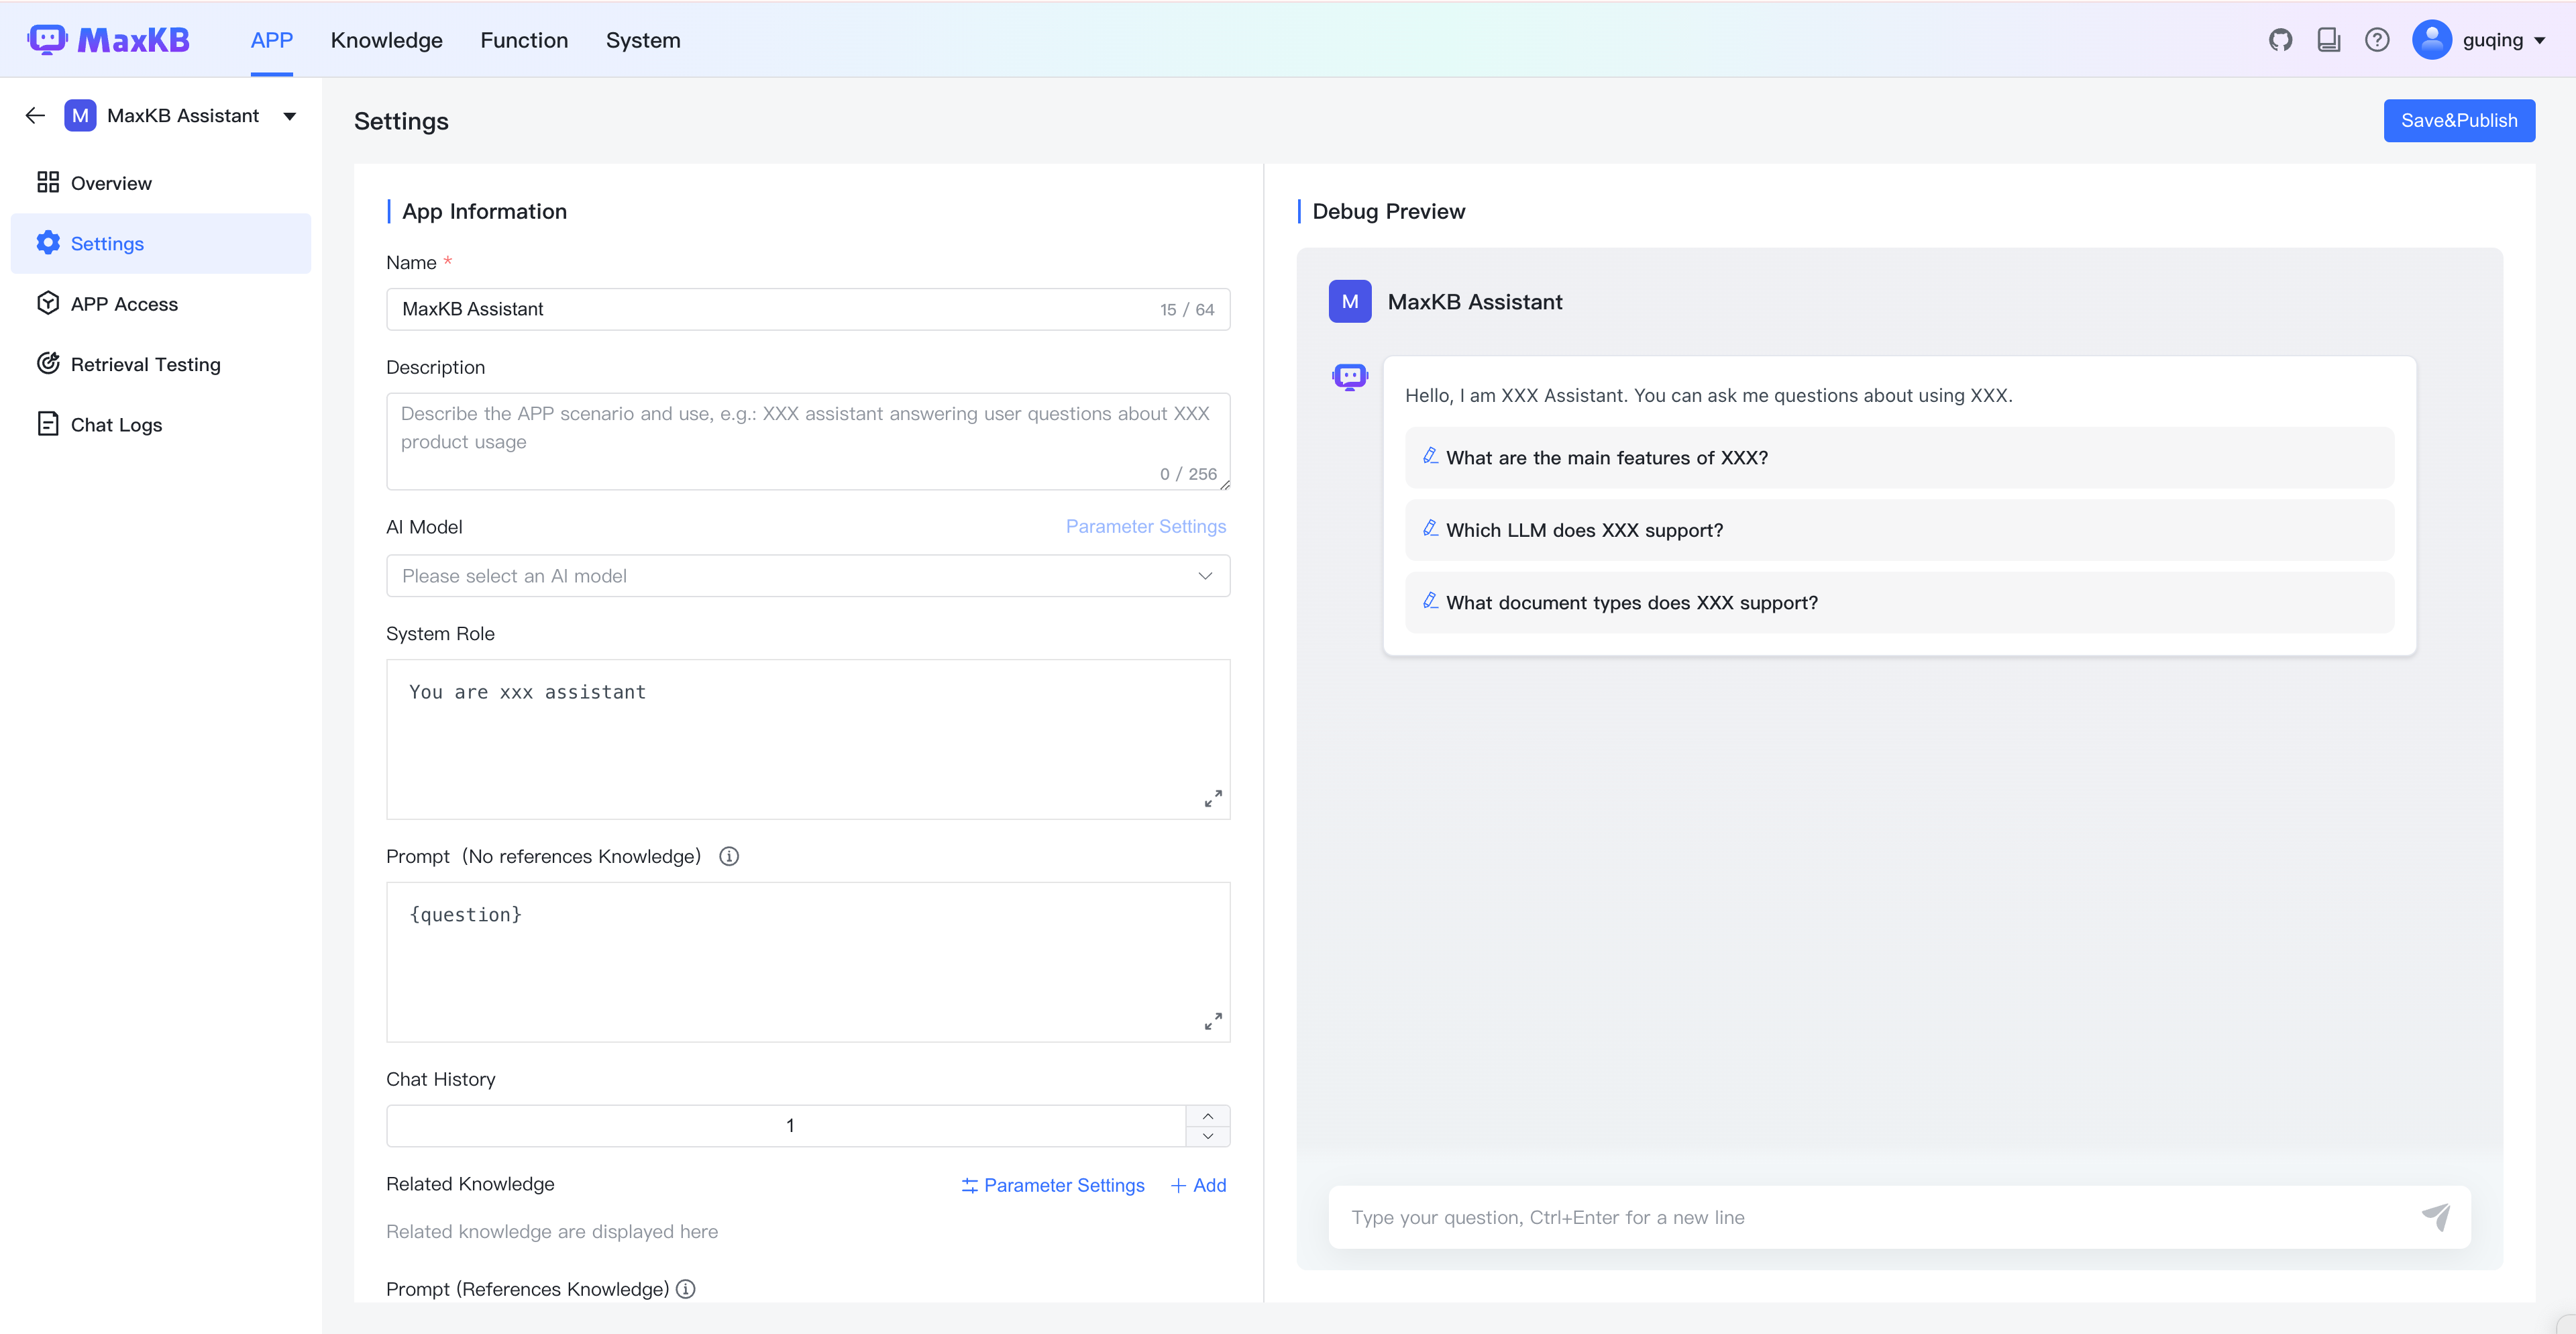Open Related Knowledge Parameter Settings
Screen dimensions: 2576x1334
click(x=1053, y=1185)
